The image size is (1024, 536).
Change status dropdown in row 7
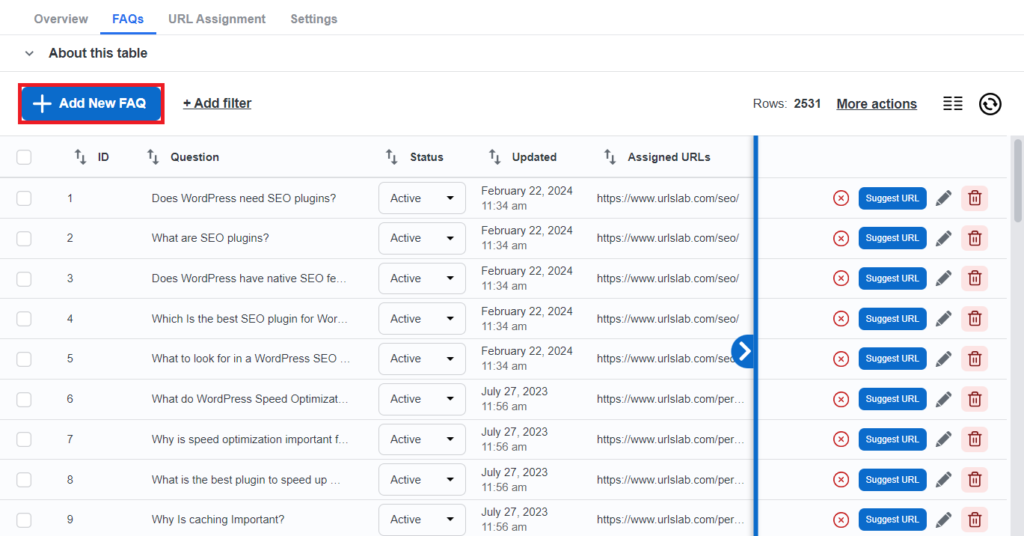pyautogui.click(x=422, y=439)
